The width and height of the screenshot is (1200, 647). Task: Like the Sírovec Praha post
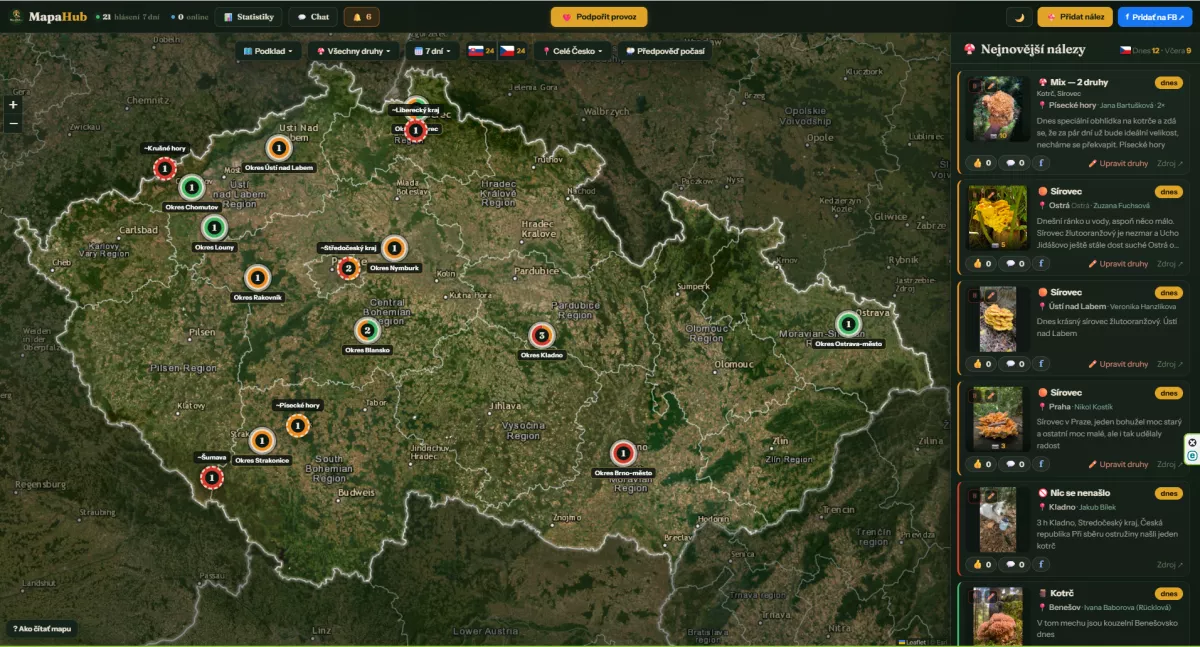tap(982, 464)
